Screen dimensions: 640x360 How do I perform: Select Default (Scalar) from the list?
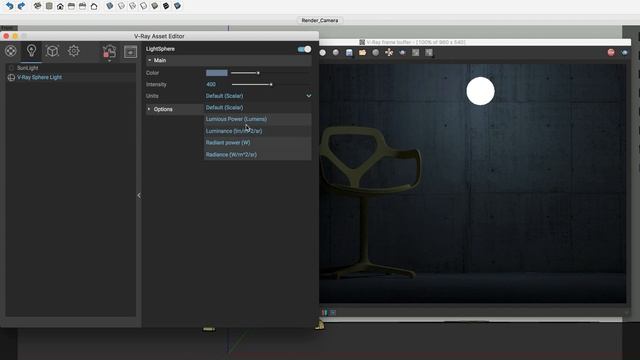258,108
